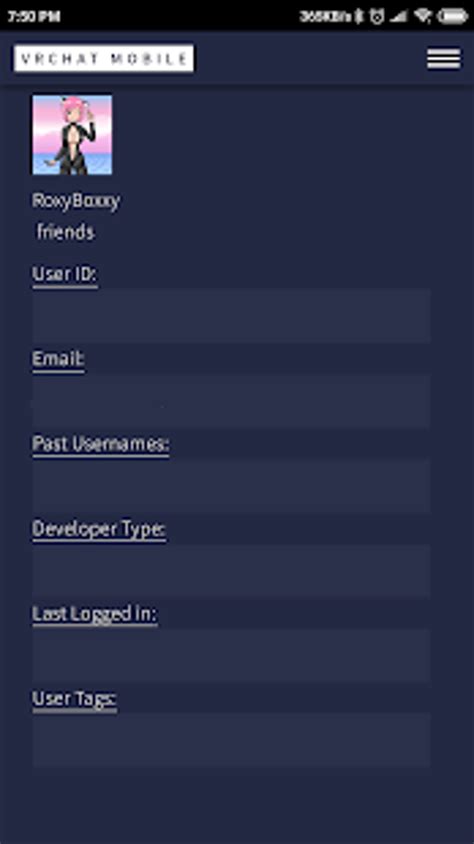Tap the network speed indicator
Screen dimensions: 474x844
tap(325, 16)
